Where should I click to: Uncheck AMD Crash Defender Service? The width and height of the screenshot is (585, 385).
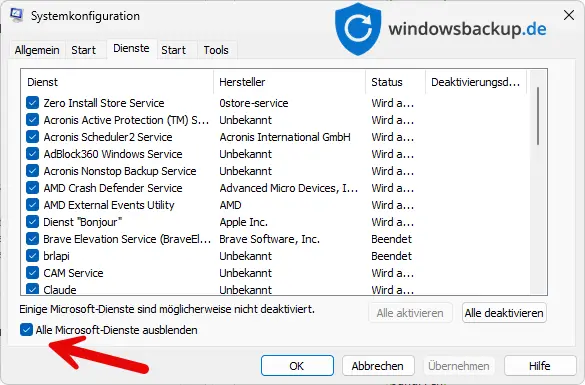click(x=32, y=188)
